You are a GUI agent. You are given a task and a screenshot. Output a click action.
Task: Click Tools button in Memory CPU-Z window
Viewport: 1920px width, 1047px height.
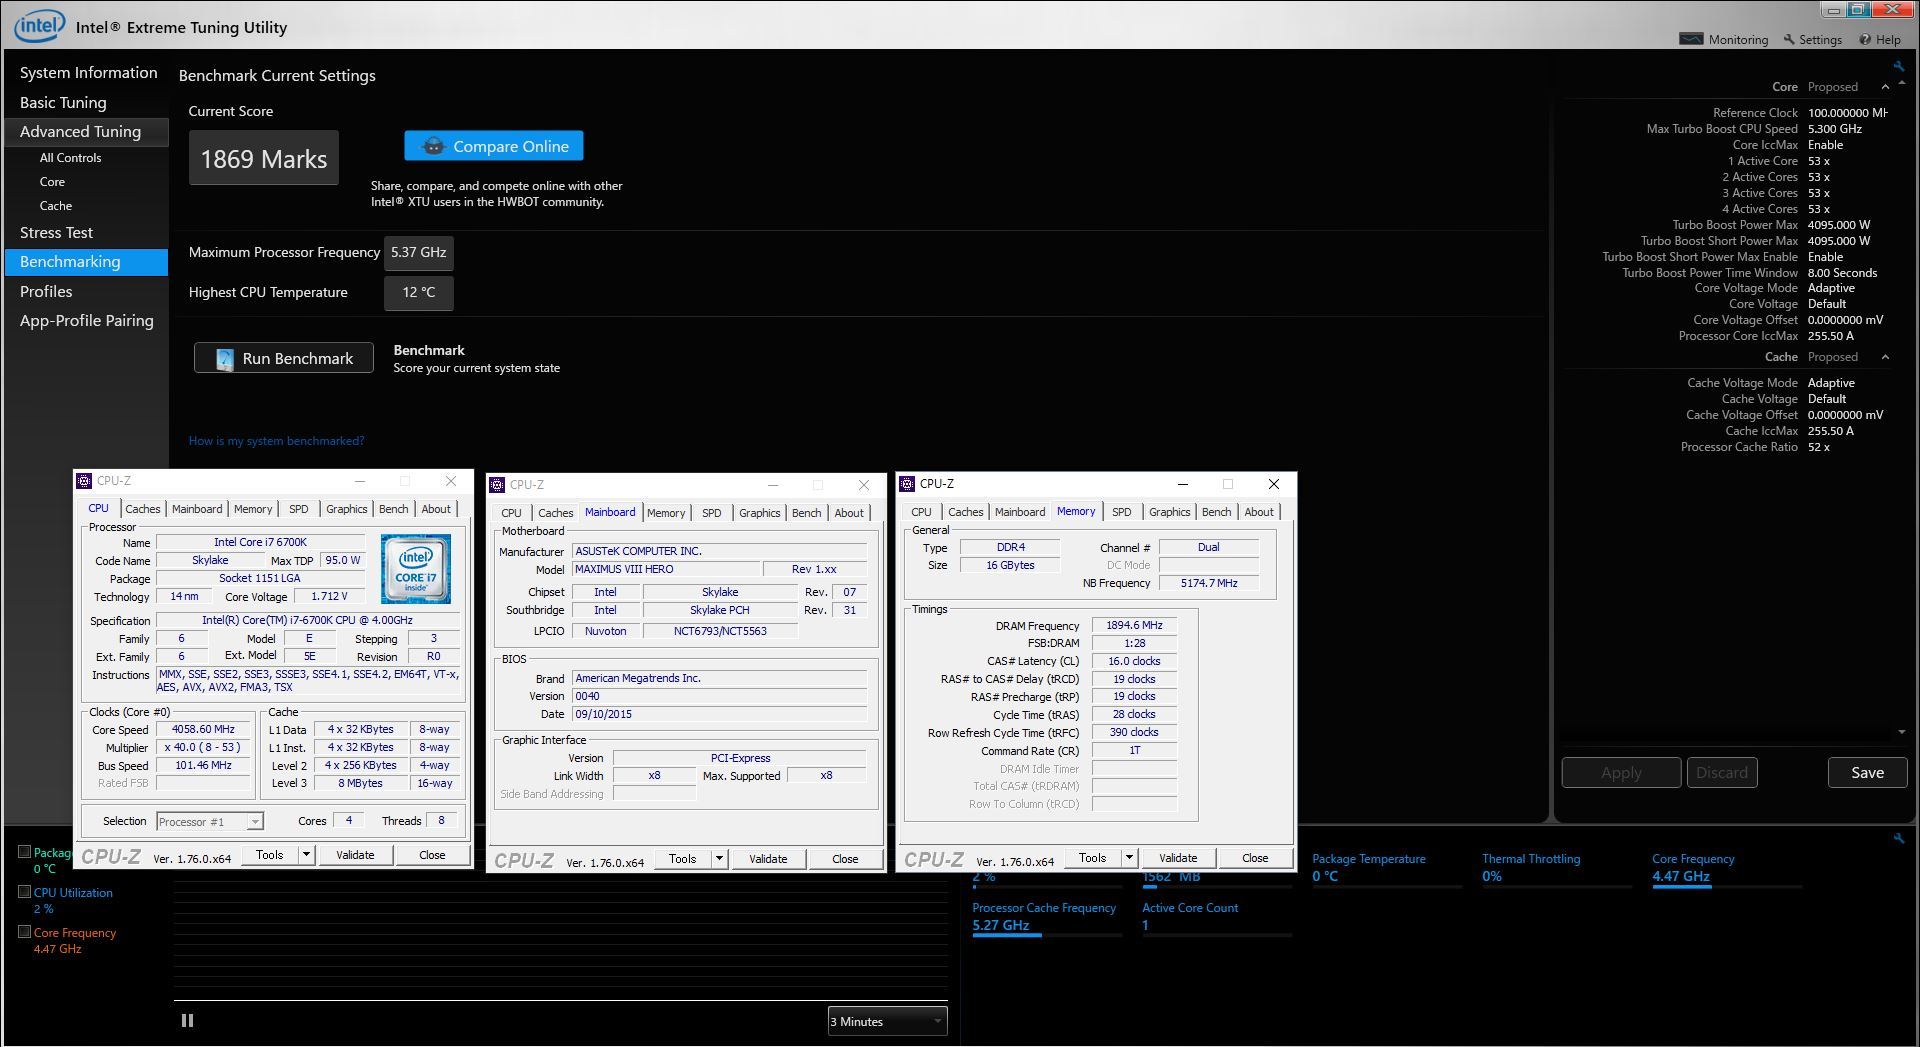pos(1092,858)
